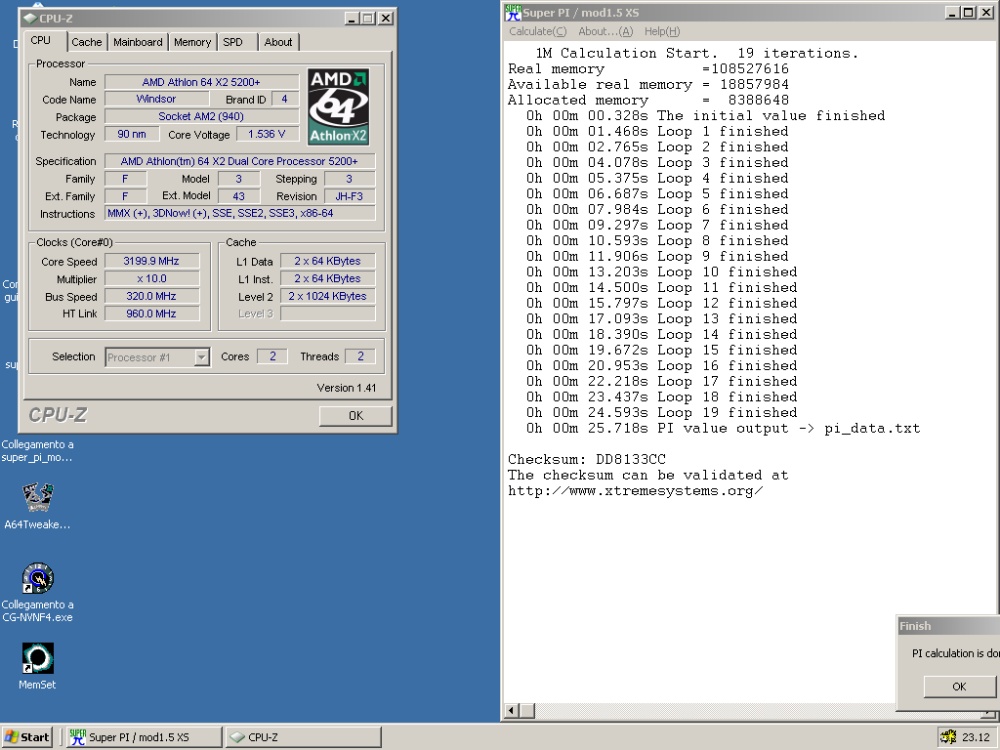Click the Bus Speed value 320.0 MHz
Image resolution: width=1000 pixels, height=750 pixels.
coord(152,296)
